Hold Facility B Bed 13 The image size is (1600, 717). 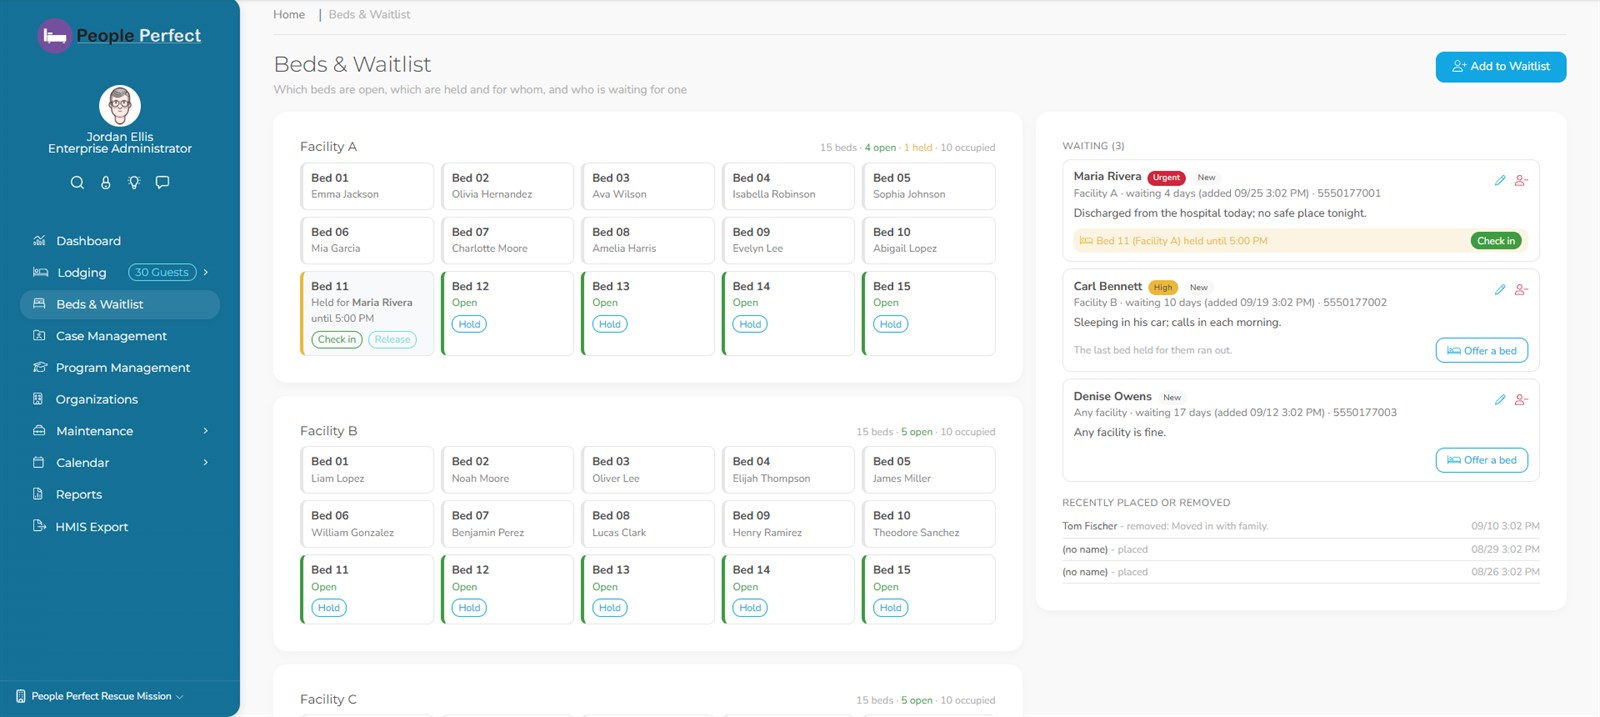click(610, 608)
